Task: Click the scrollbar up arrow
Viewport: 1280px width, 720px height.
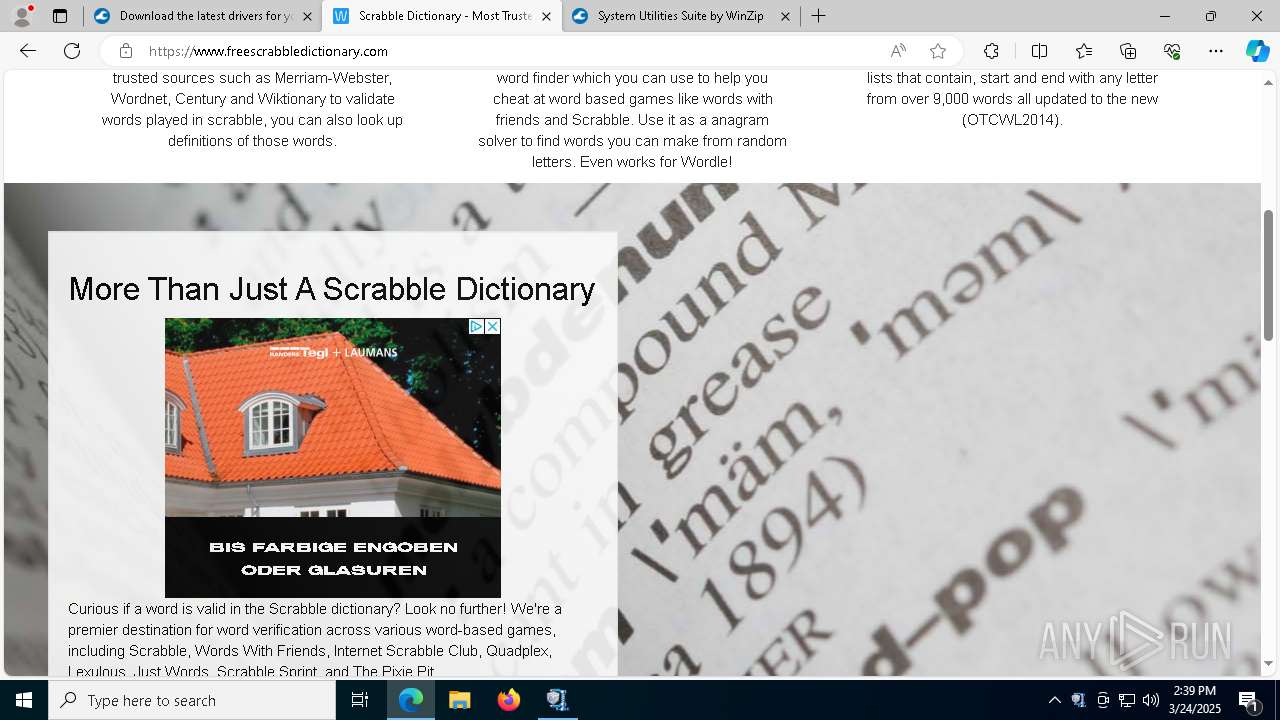Action: coord(1269,83)
